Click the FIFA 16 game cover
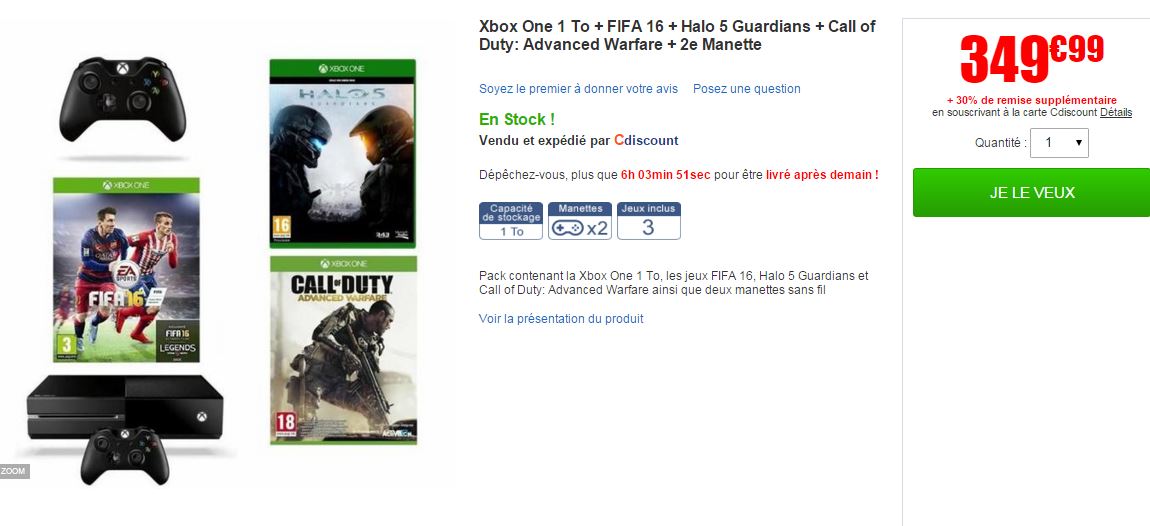Image resolution: width=1150 pixels, height=526 pixels. click(126, 270)
